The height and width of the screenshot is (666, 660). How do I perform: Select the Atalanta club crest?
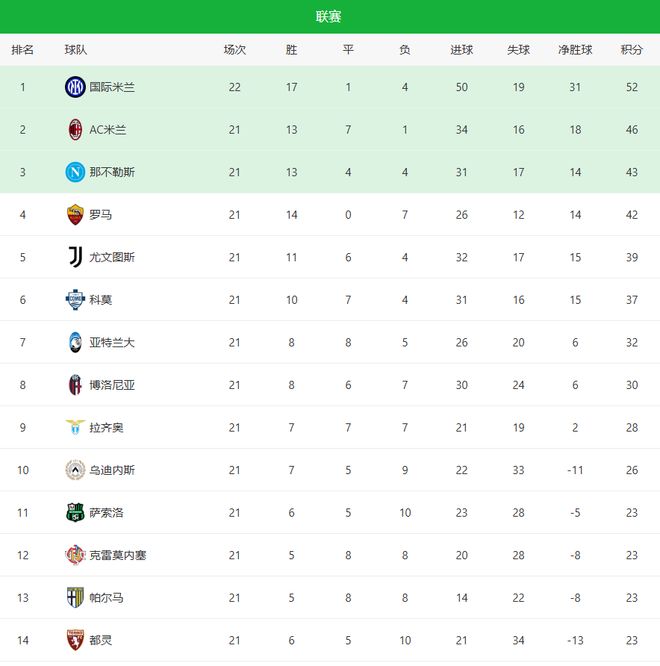click(75, 342)
